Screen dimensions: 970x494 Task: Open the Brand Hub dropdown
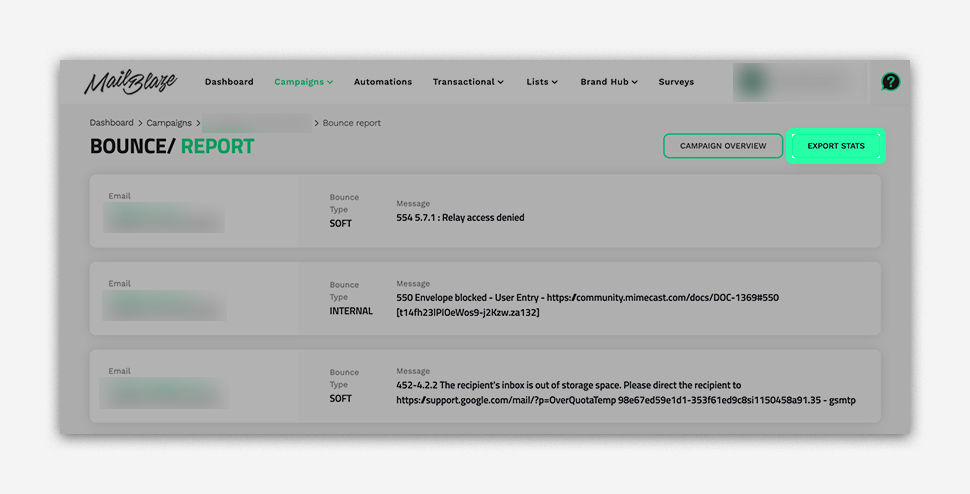pos(609,82)
